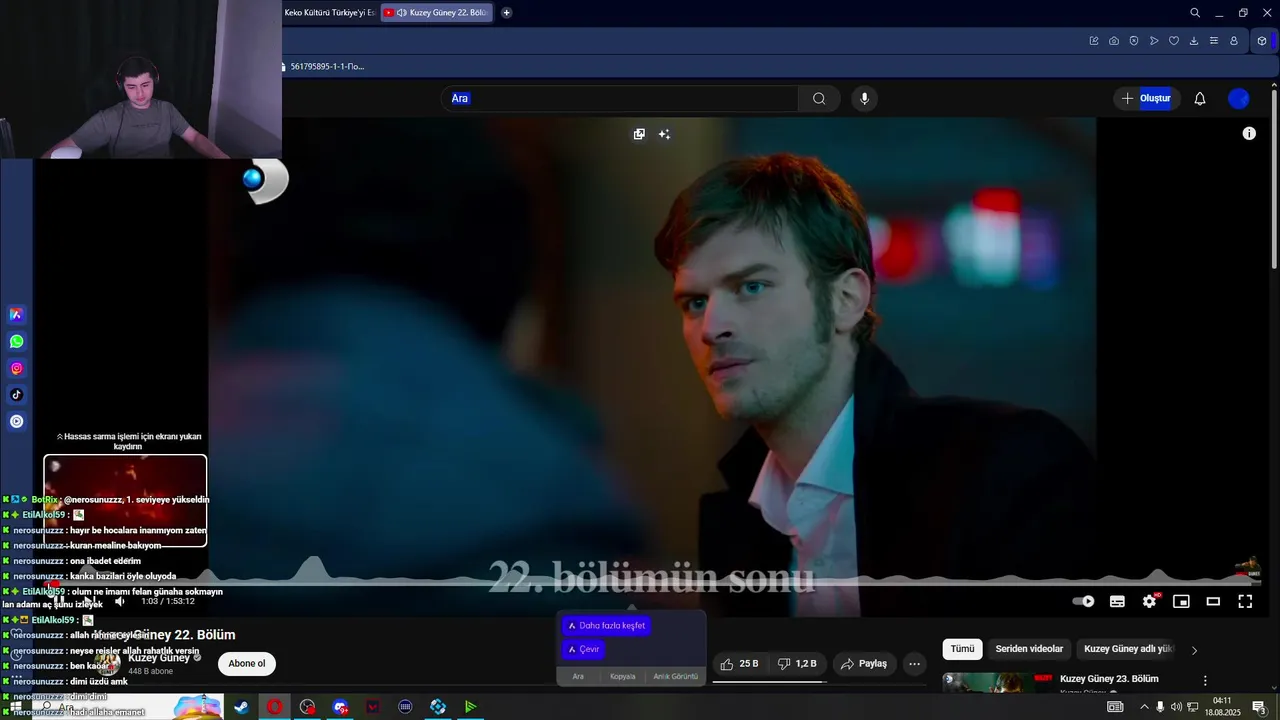This screenshot has width=1280, height=720.
Task: Select the Seriden videolar chip
Action: click(x=1029, y=649)
